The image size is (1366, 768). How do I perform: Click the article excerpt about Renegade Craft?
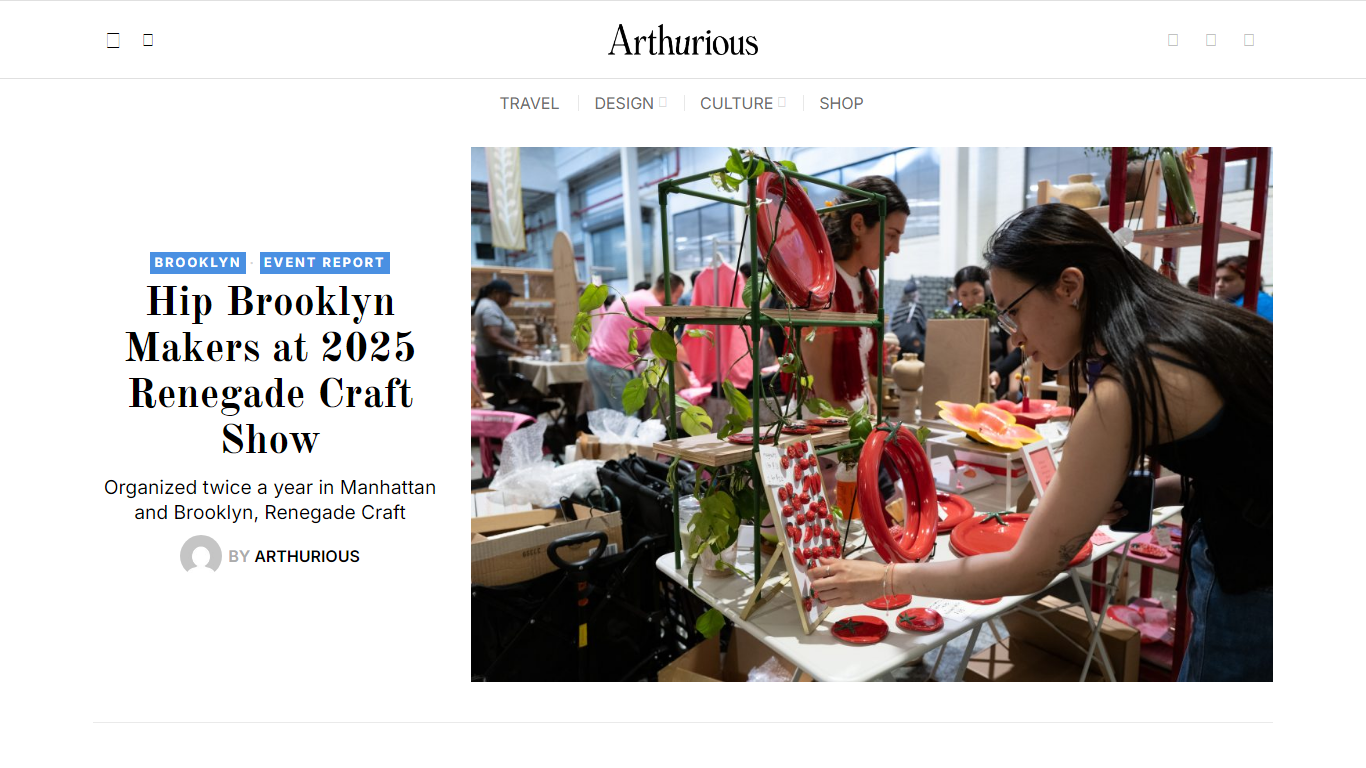click(270, 500)
